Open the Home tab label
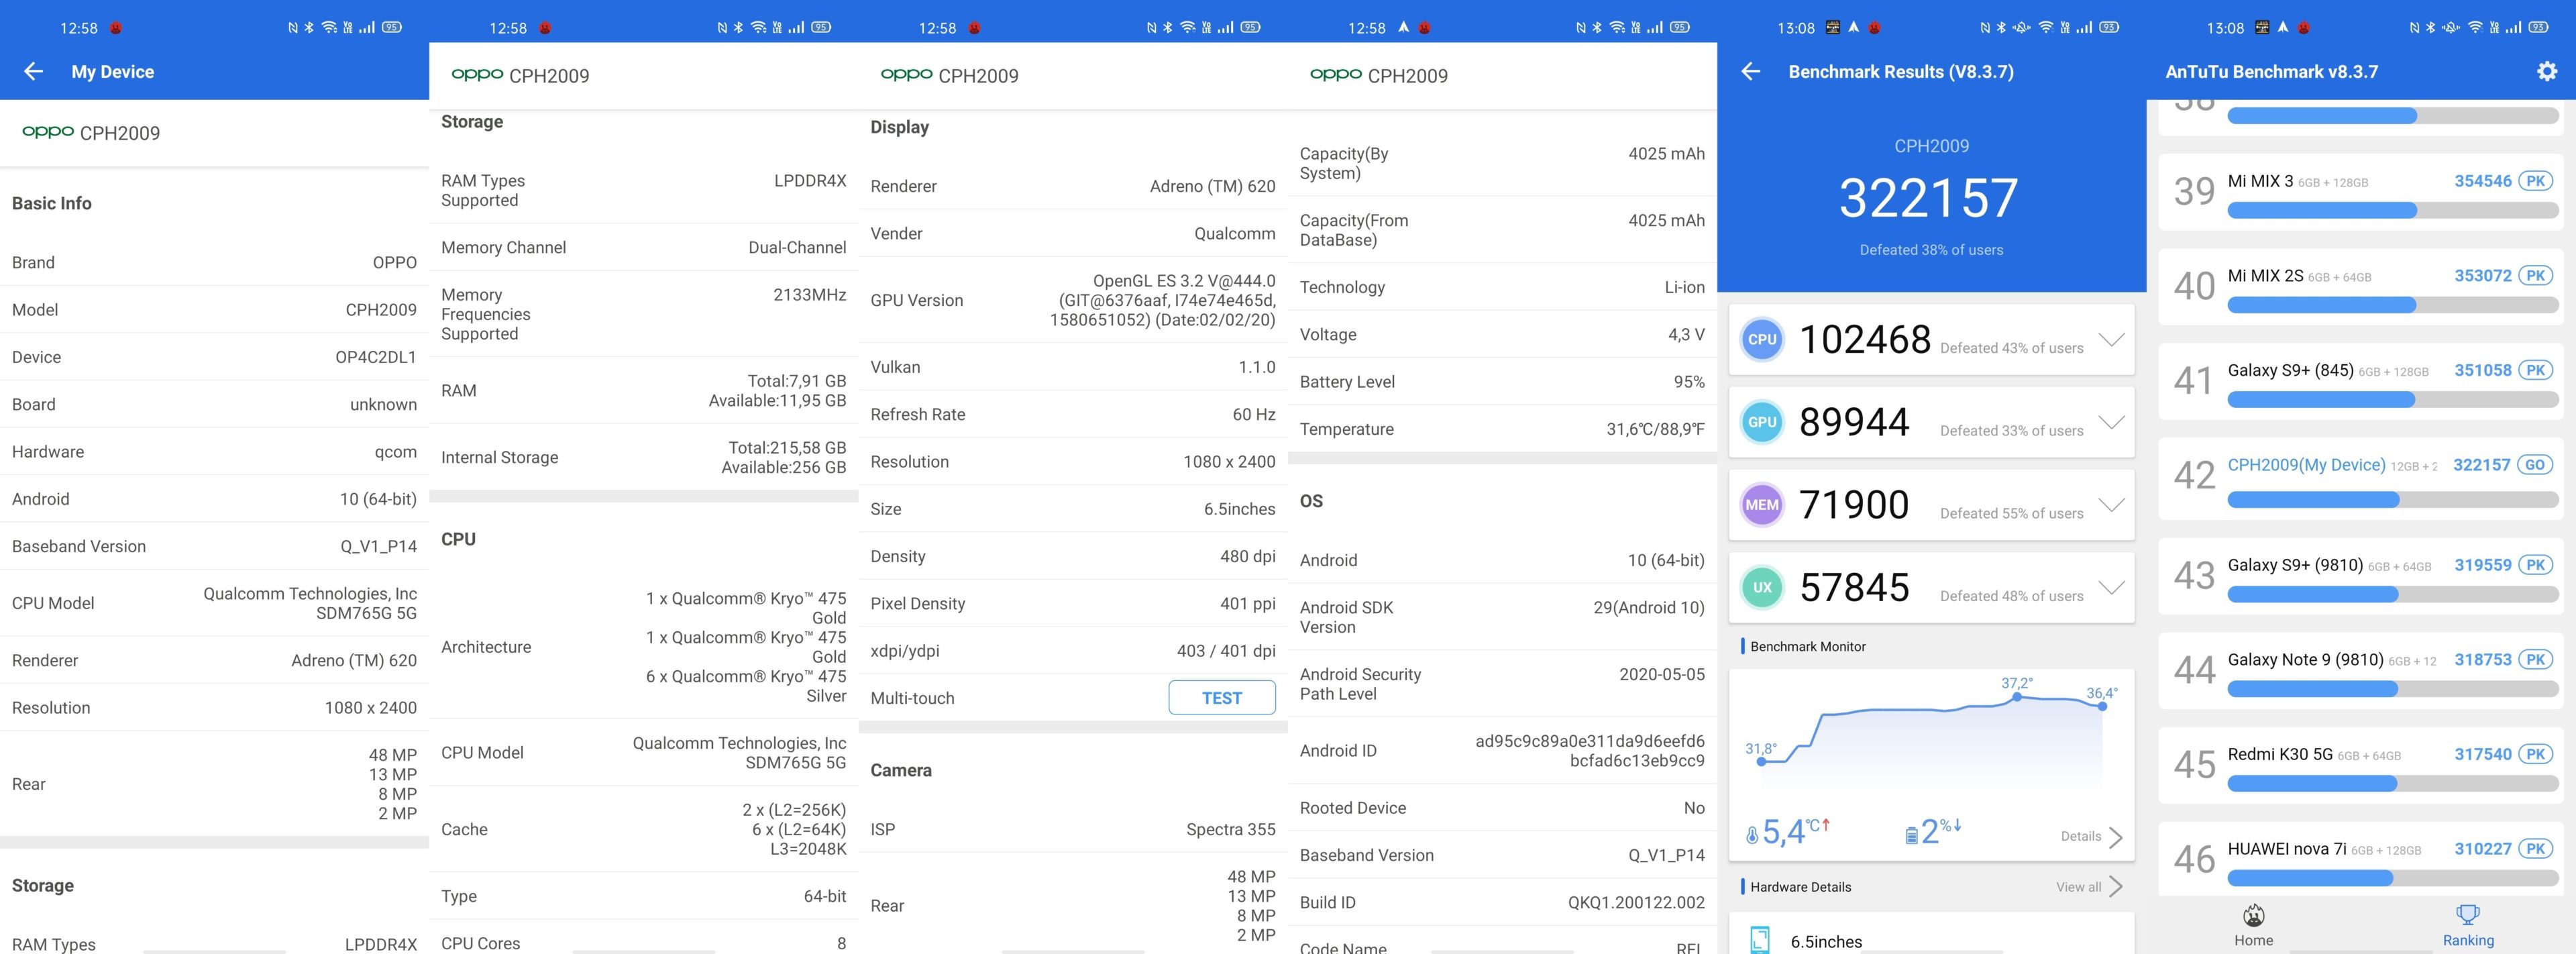 tap(2253, 940)
